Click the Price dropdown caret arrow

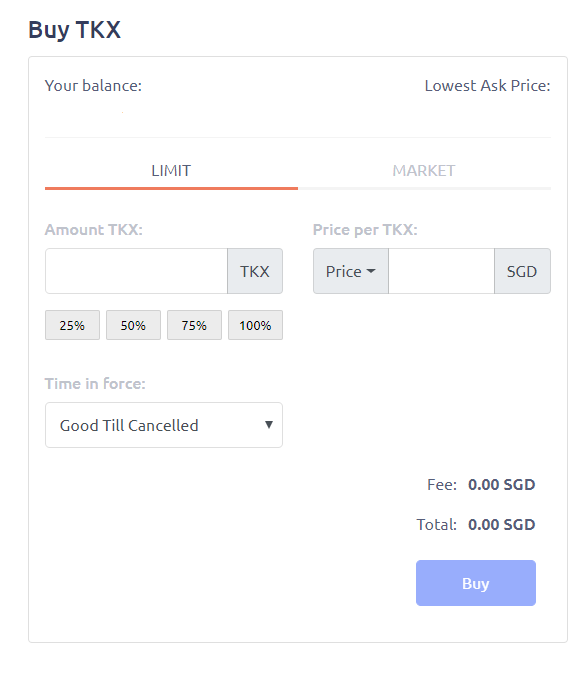(371, 271)
